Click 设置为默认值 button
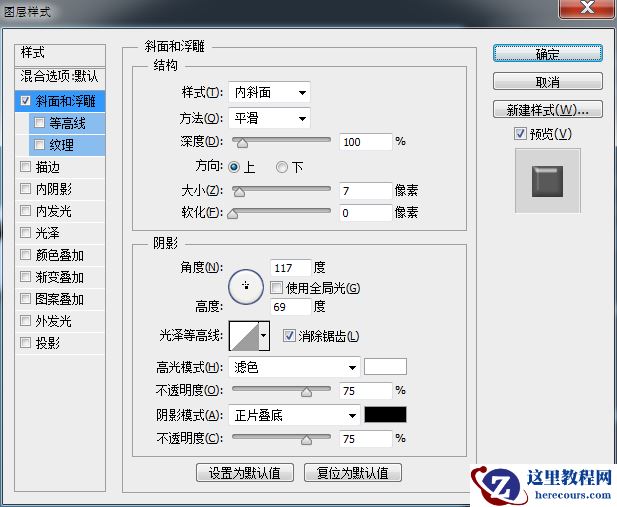617x507 pixels. (245, 473)
